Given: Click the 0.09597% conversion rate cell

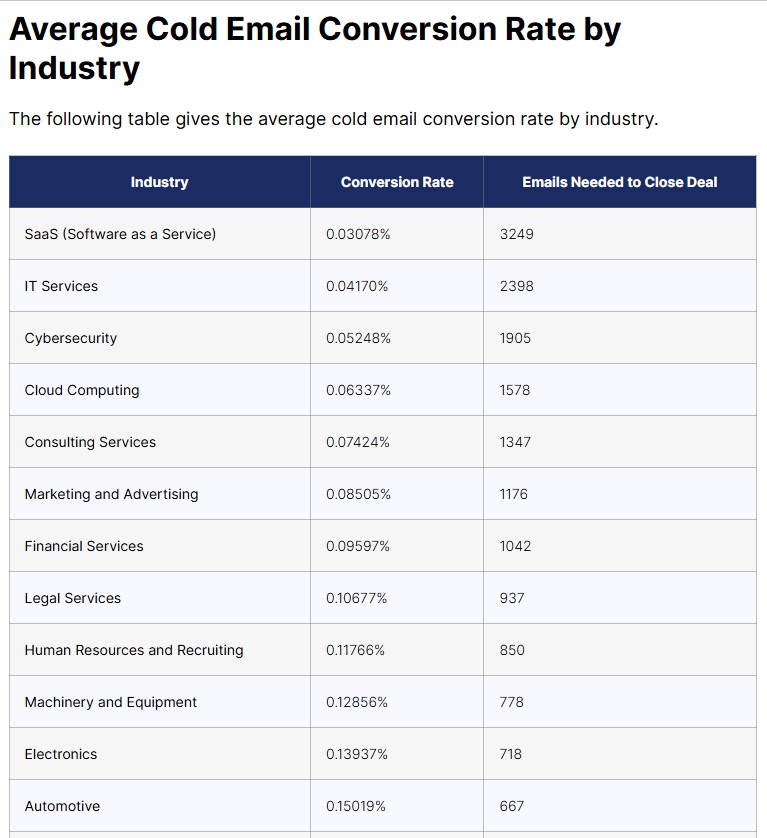Looking at the screenshot, I should pyautogui.click(x=358, y=546).
